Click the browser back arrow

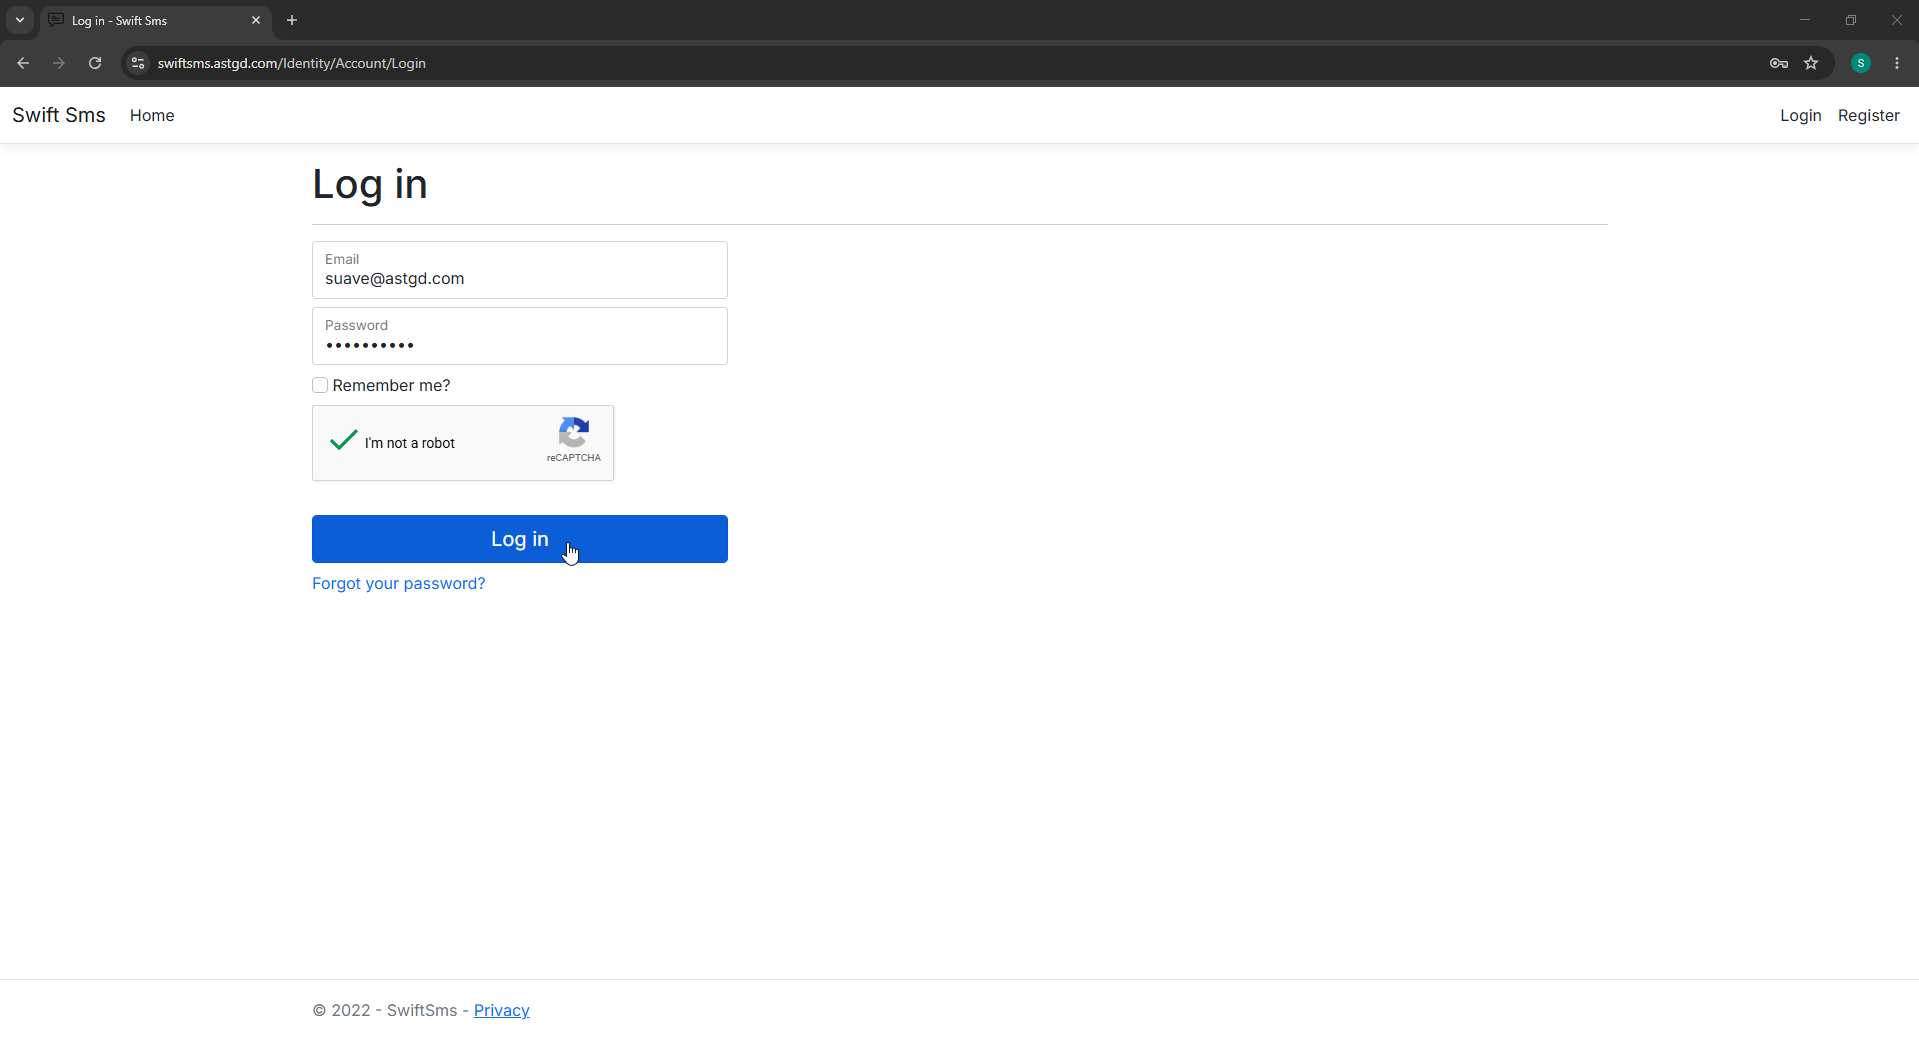pyautogui.click(x=23, y=63)
